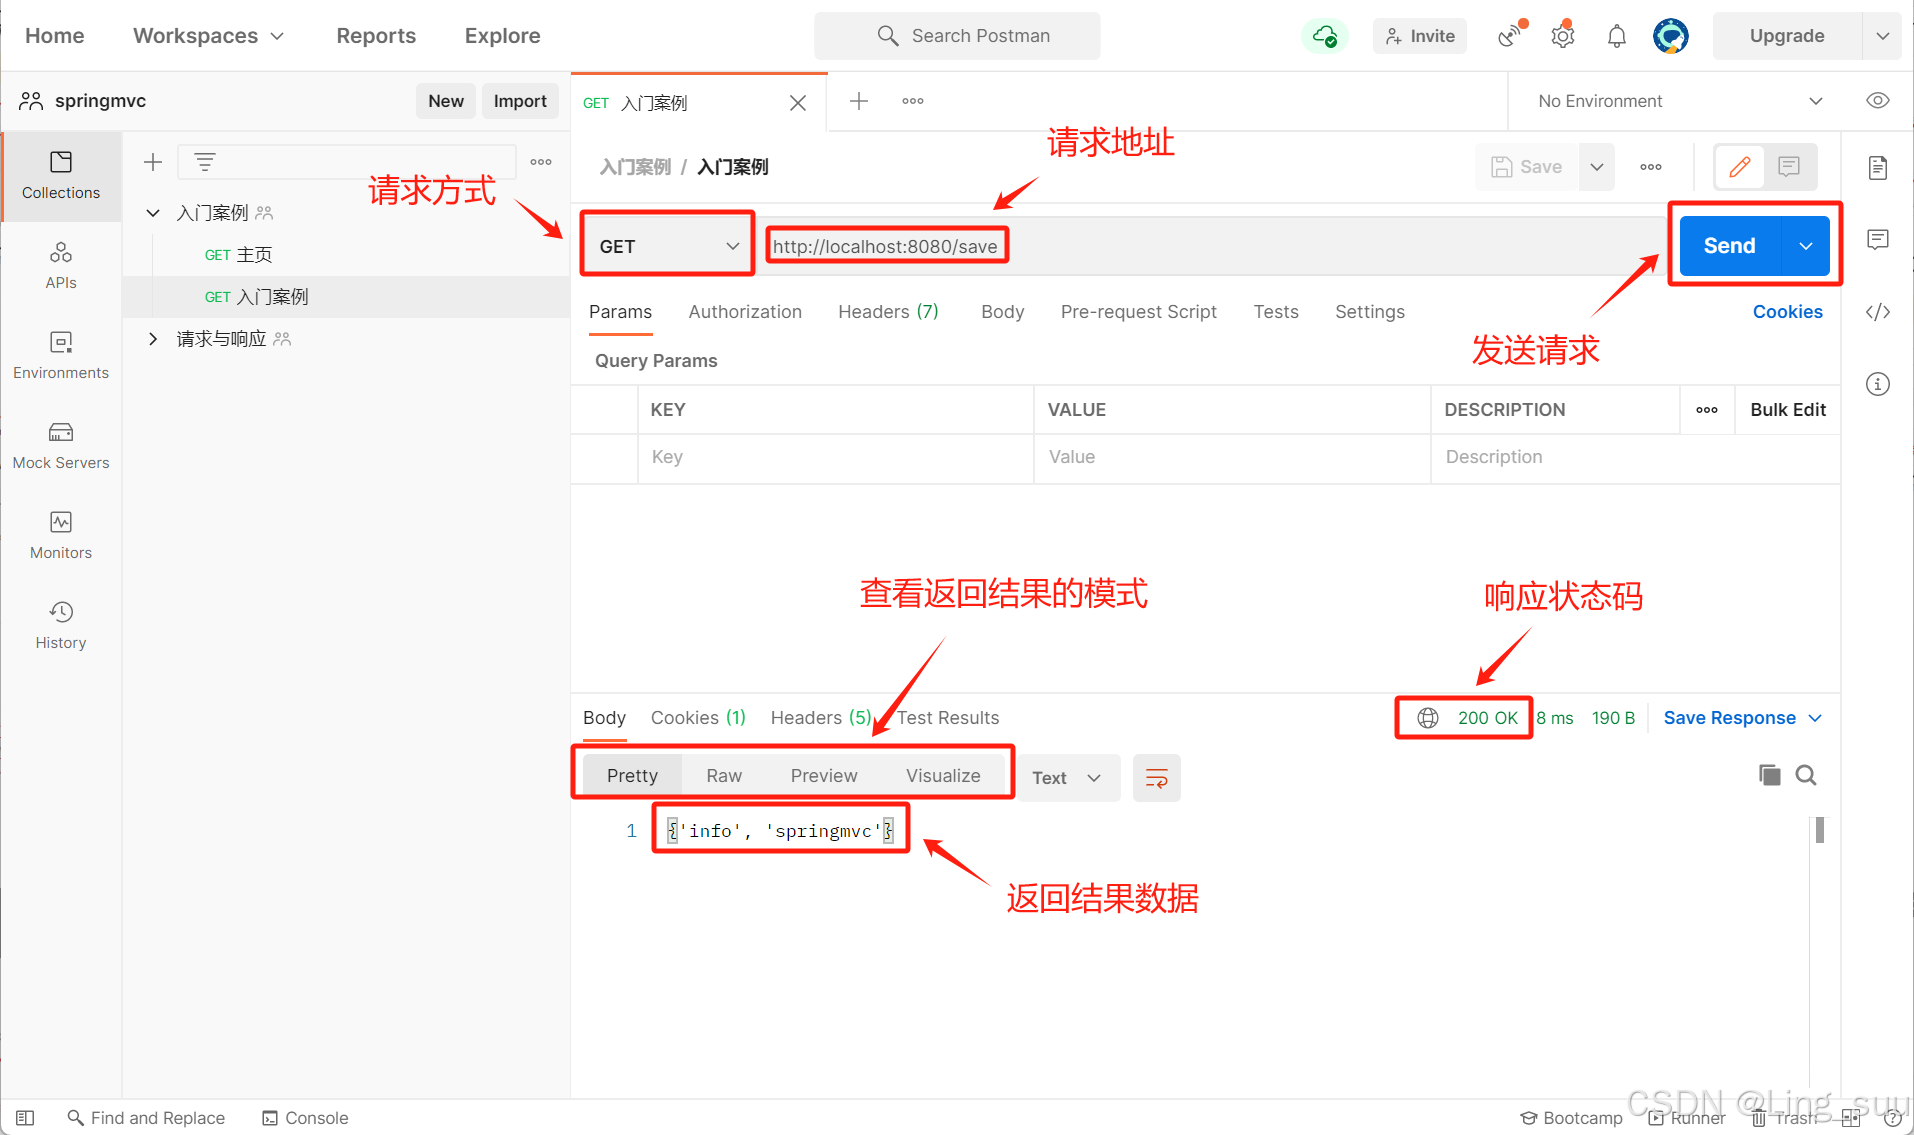Open code snippet icon in right sidebar
This screenshot has height=1135, width=1914.
[1877, 312]
